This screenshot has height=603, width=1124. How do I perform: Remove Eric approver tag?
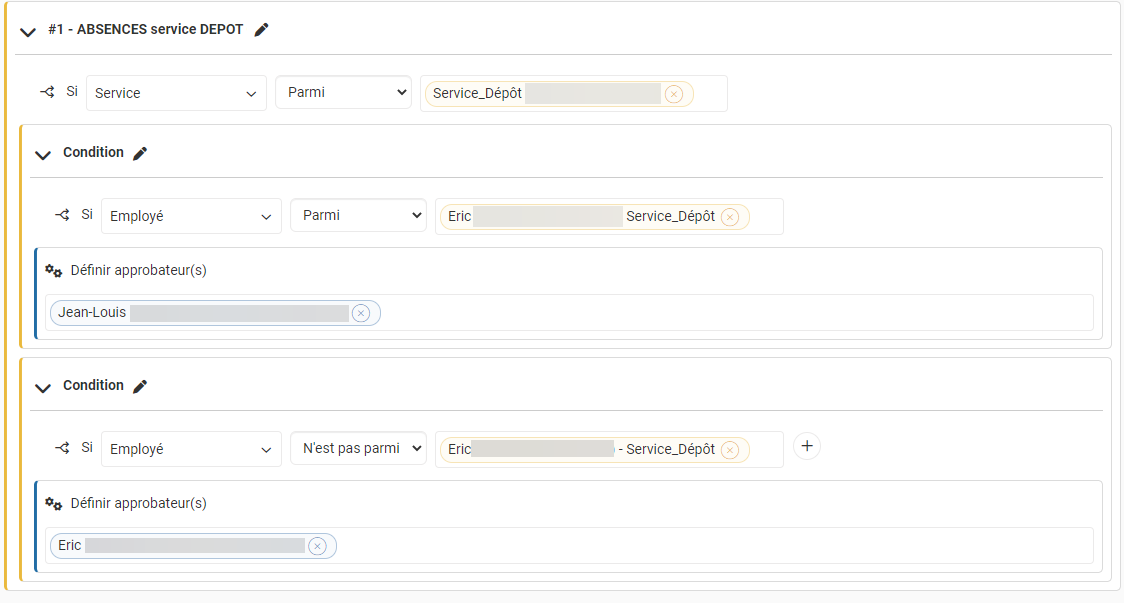pos(317,546)
